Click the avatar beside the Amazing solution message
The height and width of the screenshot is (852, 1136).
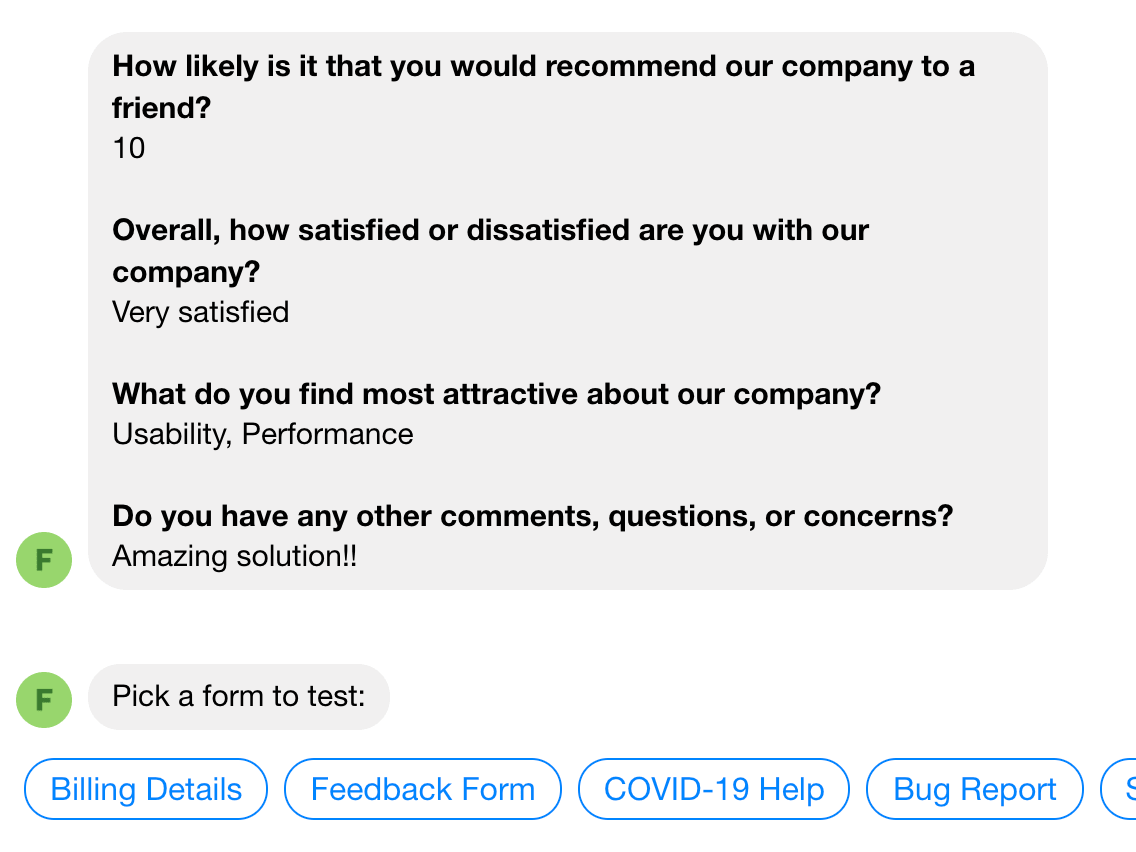pos(44,560)
